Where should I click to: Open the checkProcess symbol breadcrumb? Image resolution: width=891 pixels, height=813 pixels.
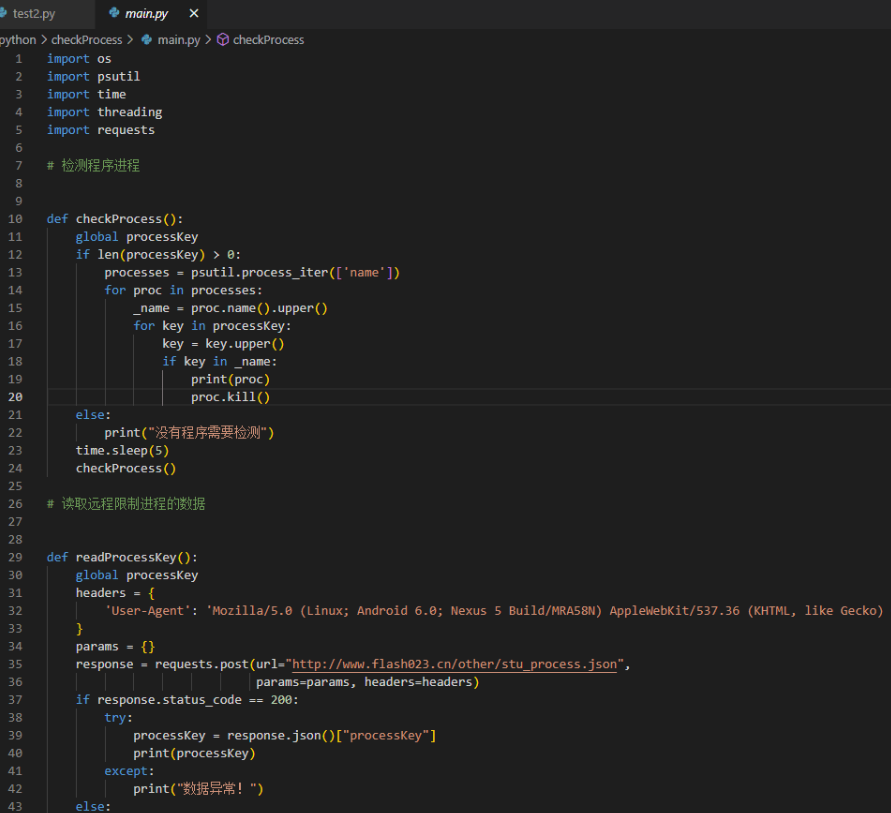point(268,40)
